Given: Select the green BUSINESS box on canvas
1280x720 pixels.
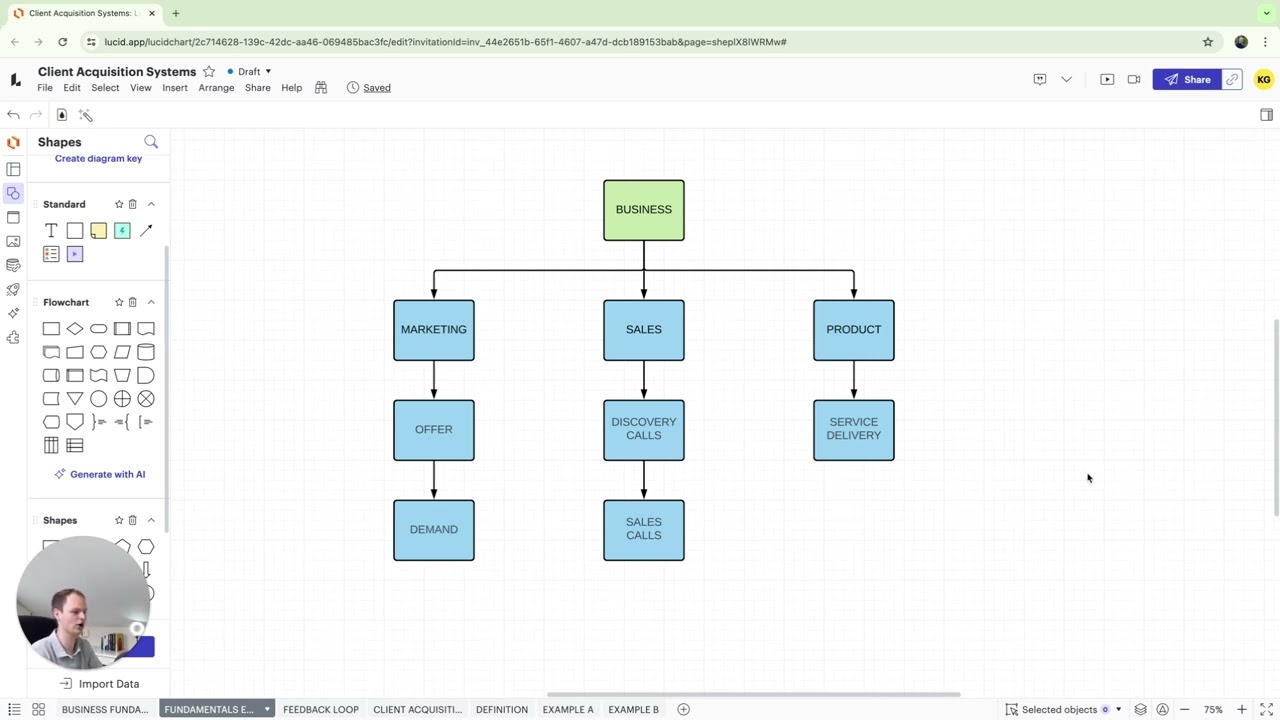Looking at the screenshot, I should [644, 210].
